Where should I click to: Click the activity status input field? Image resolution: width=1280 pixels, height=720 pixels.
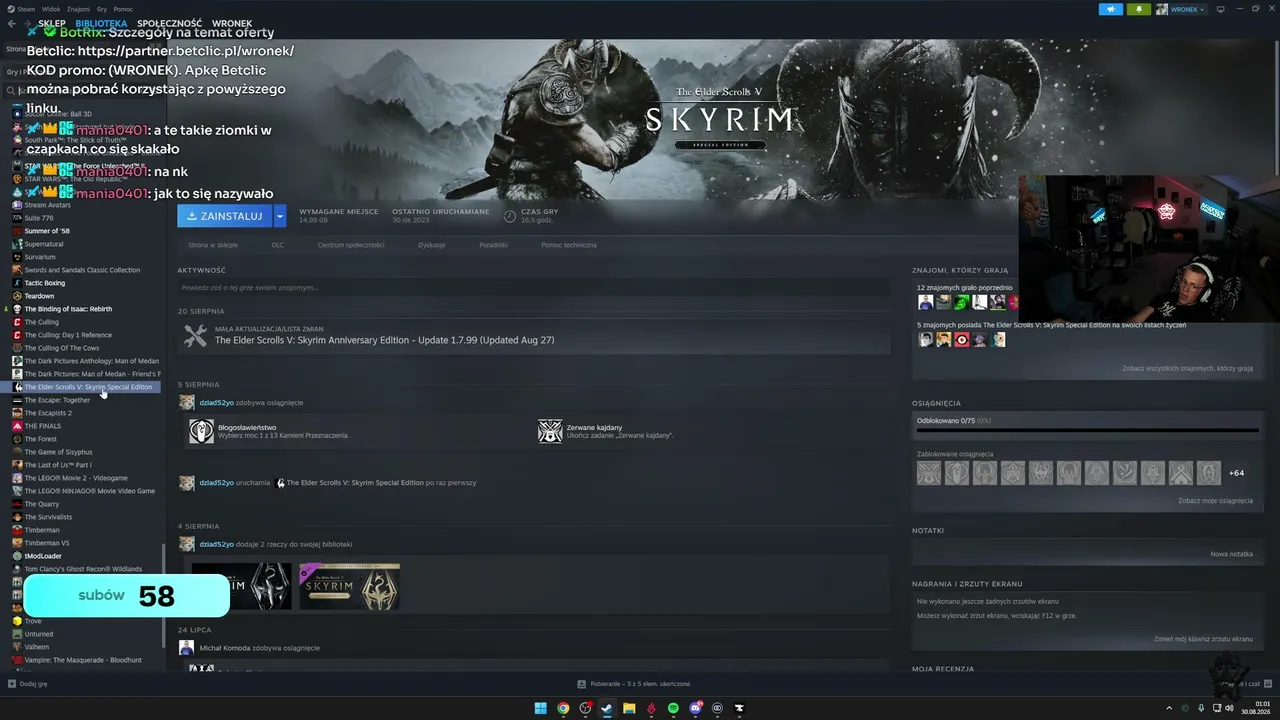pos(534,288)
